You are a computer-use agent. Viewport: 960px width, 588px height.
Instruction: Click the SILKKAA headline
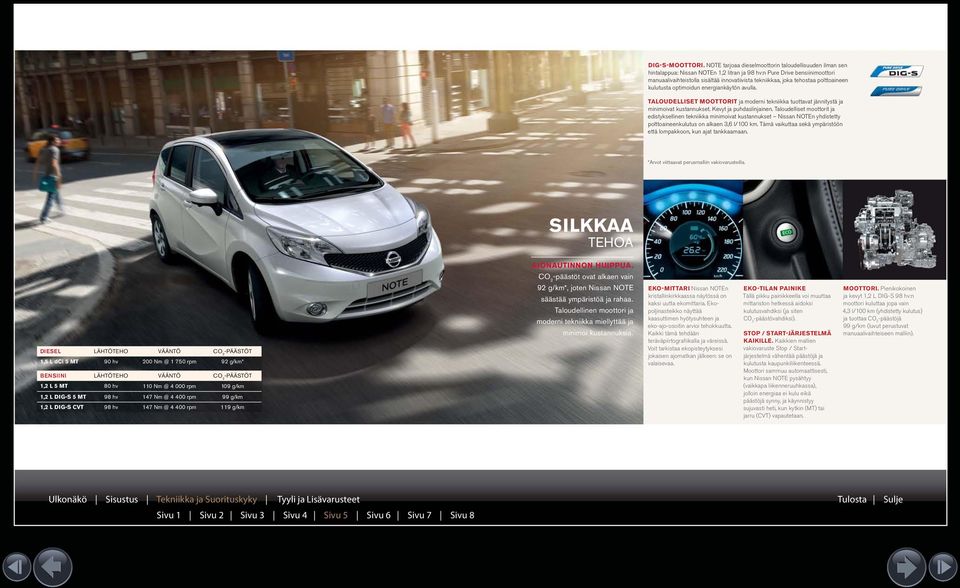point(591,225)
